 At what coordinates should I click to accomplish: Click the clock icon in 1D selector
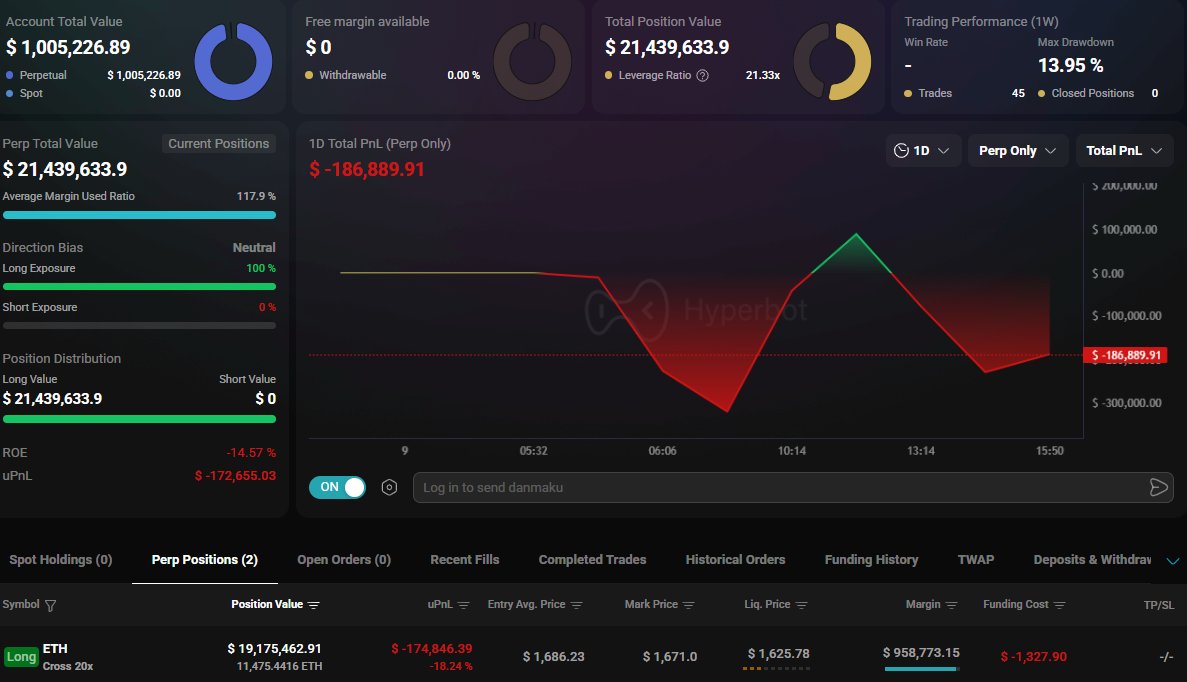pyautogui.click(x=901, y=151)
